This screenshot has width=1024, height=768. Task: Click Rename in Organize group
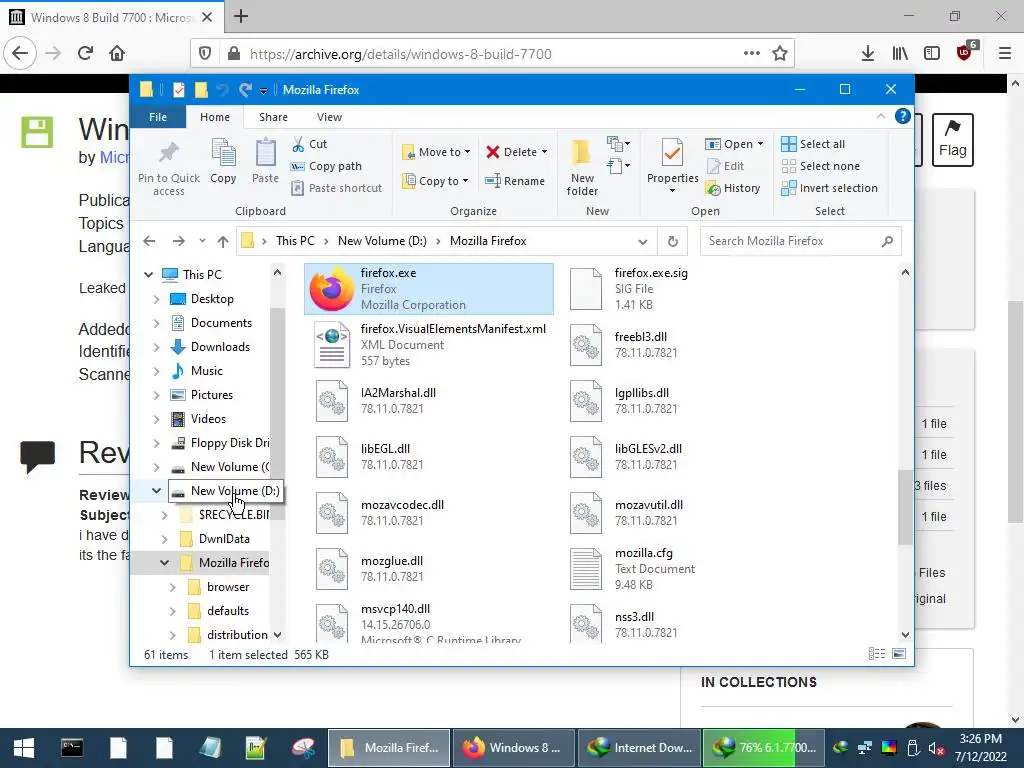coord(515,181)
